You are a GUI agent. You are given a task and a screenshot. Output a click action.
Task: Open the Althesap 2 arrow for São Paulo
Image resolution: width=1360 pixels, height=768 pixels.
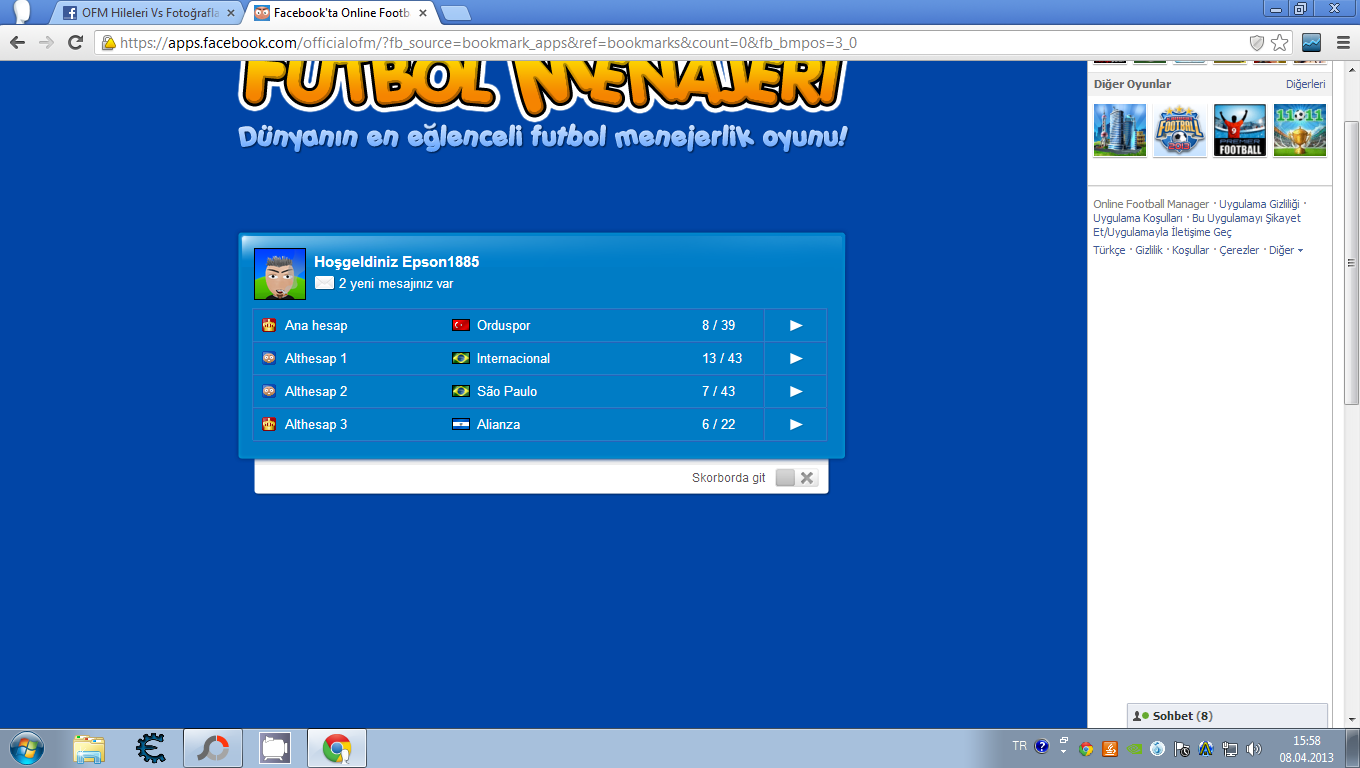[796, 391]
